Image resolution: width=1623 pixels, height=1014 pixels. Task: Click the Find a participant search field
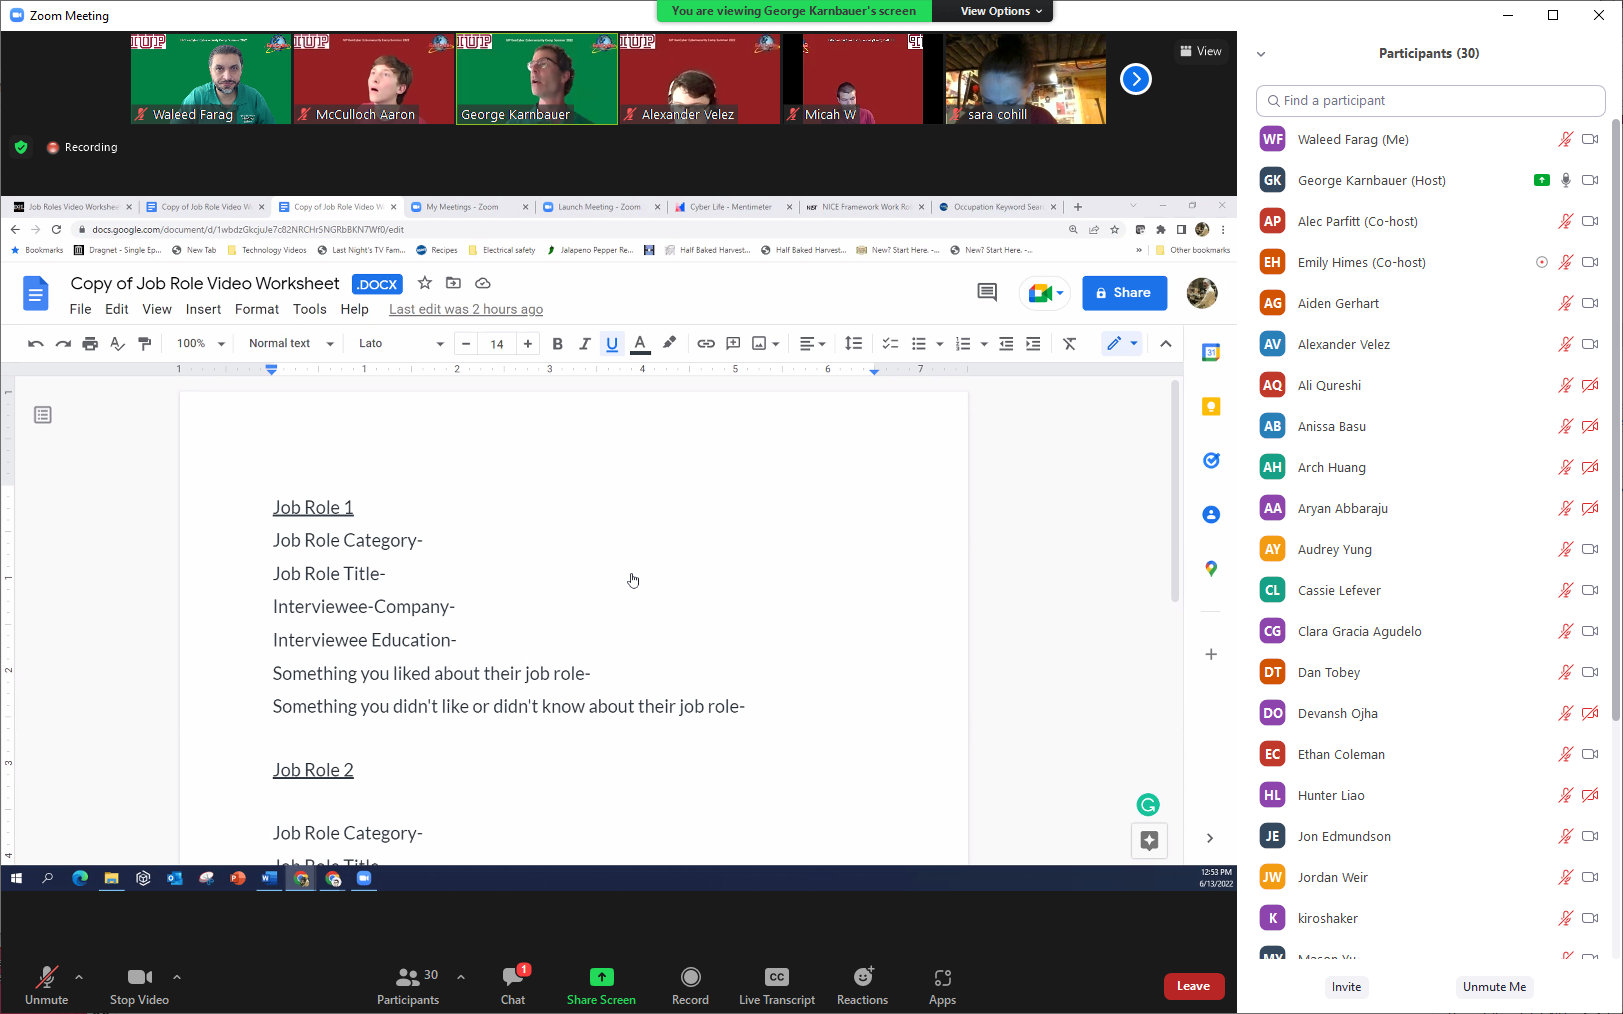coord(1430,101)
